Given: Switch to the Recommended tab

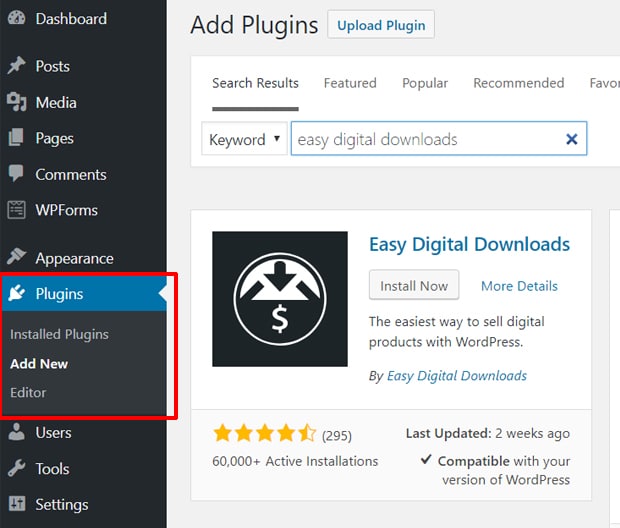Looking at the screenshot, I should (x=518, y=83).
